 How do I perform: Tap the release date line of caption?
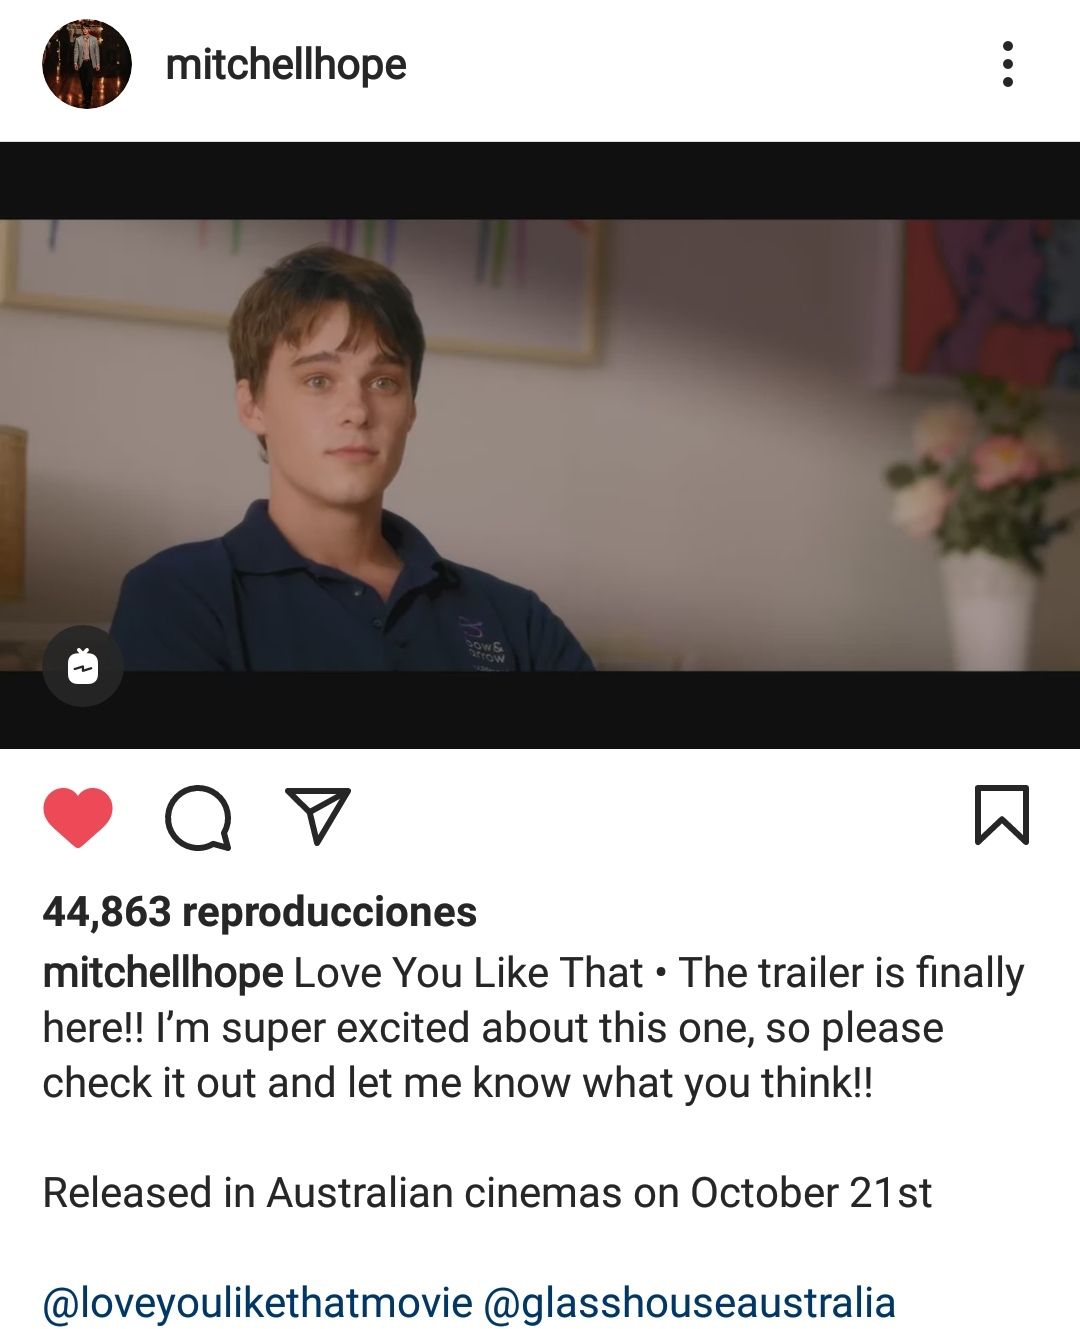[487, 1193]
